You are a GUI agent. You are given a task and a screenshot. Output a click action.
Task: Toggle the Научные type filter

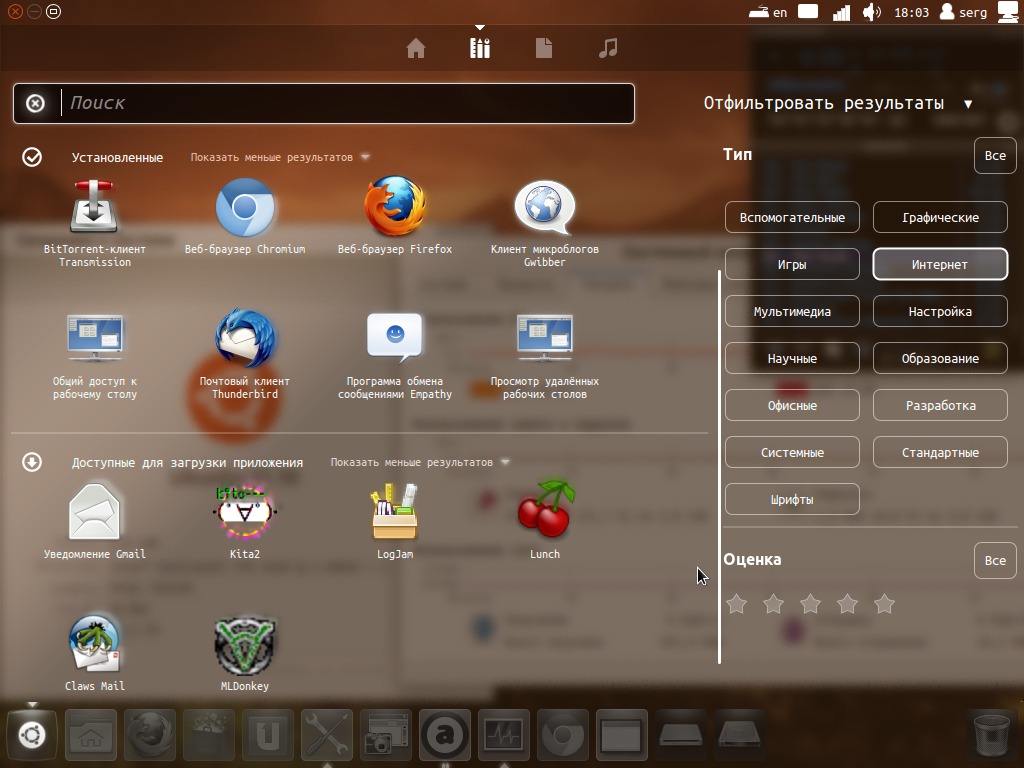[792, 359]
